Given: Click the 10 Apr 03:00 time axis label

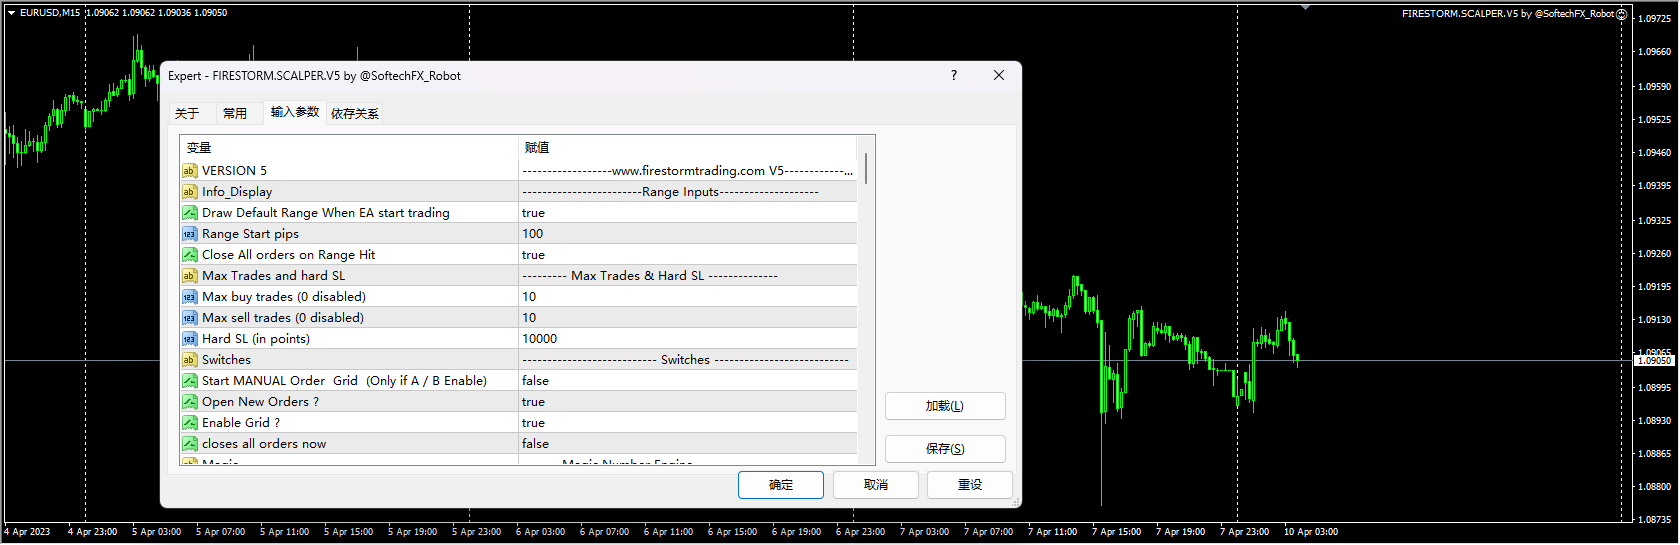Looking at the screenshot, I should coord(1311,532).
